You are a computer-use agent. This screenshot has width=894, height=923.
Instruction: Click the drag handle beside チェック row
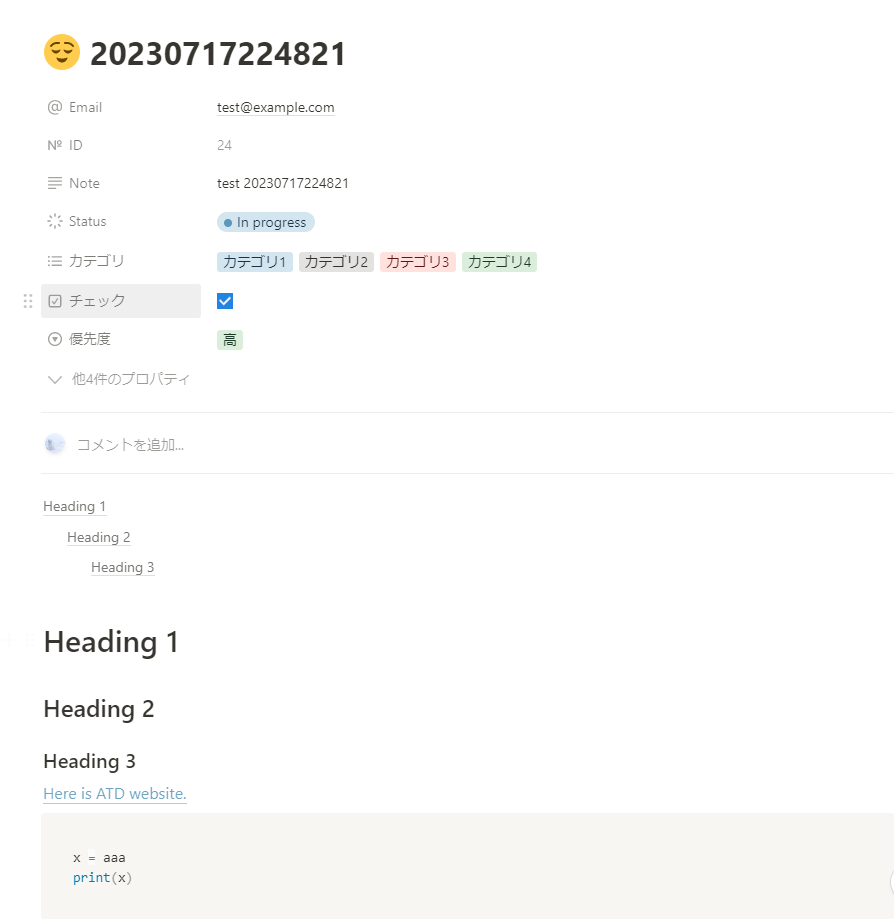tap(28, 300)
